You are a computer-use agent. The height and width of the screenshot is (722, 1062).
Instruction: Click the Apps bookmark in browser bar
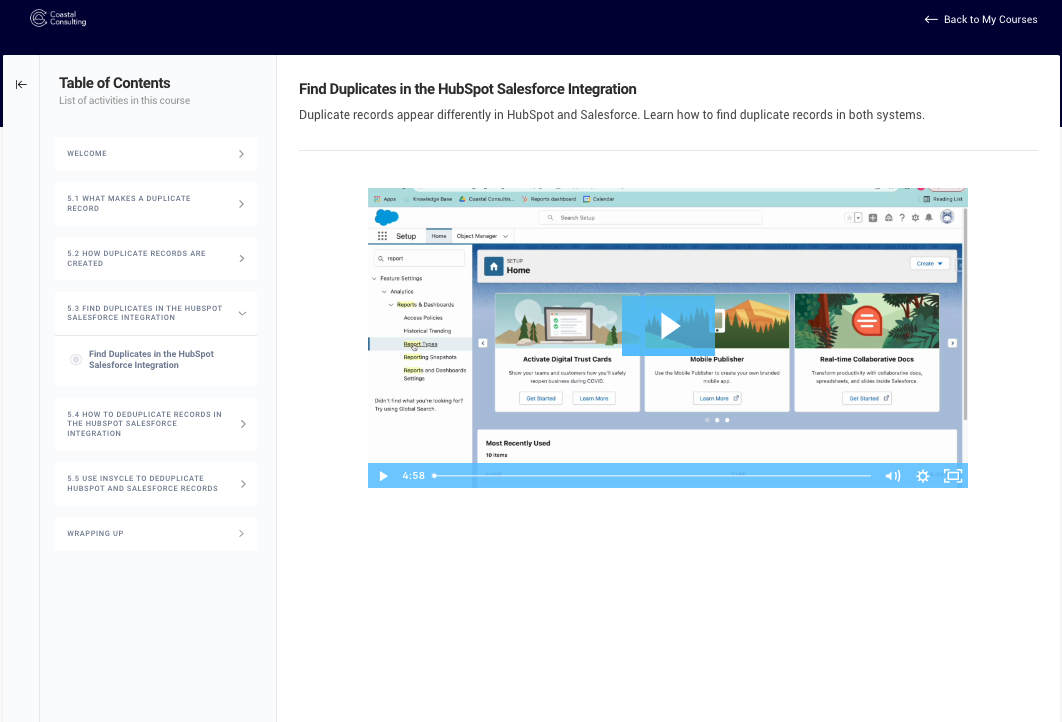(385, 199)
